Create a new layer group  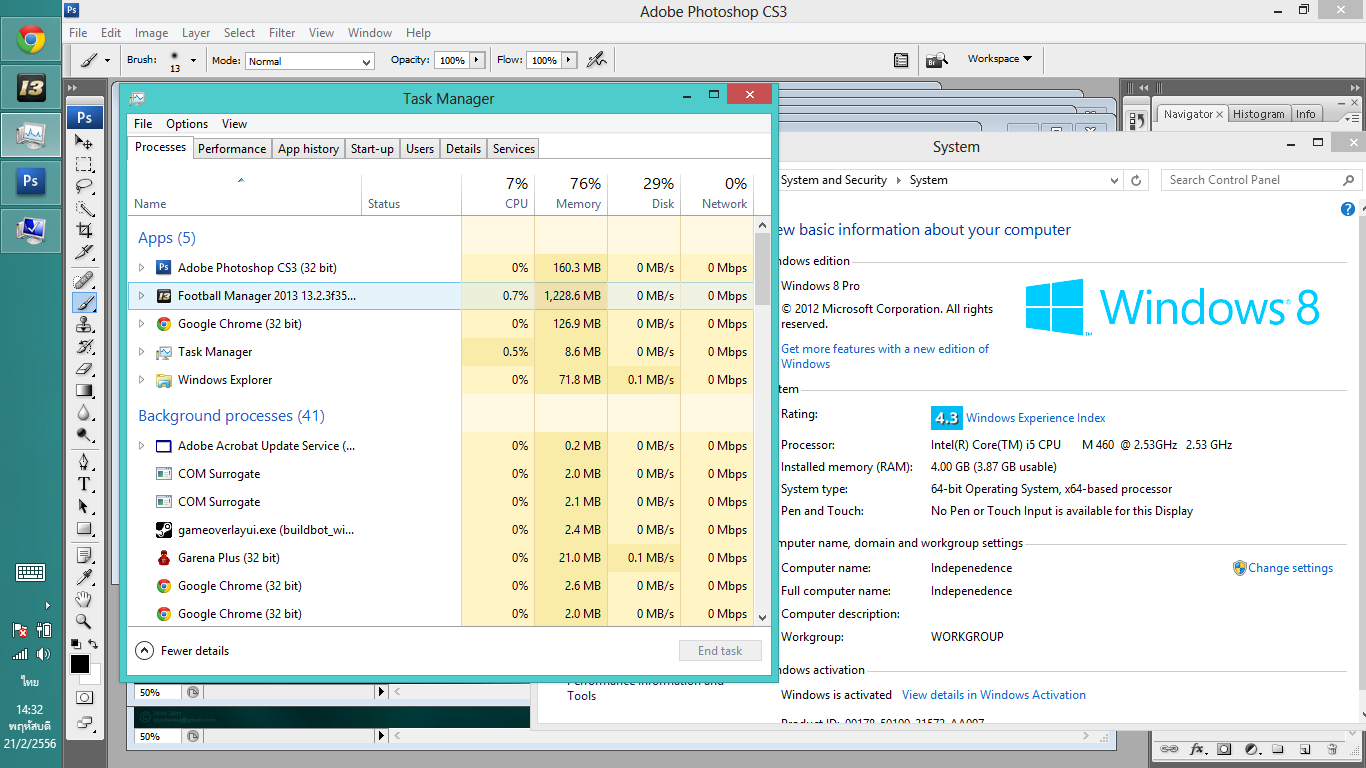1278,749
